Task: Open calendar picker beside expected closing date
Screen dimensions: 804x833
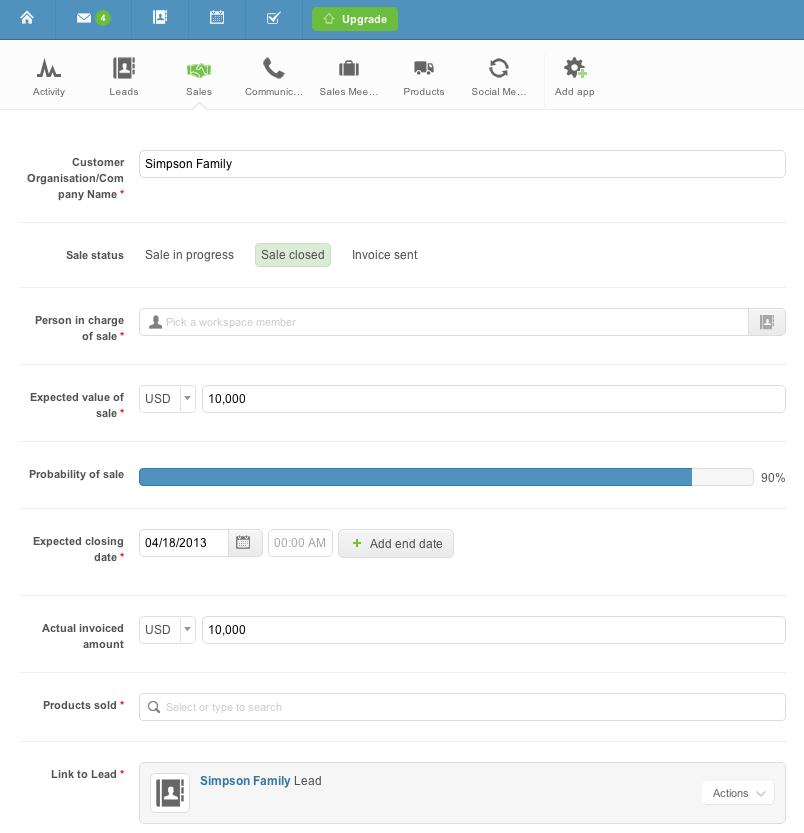Action: [243, 542]
